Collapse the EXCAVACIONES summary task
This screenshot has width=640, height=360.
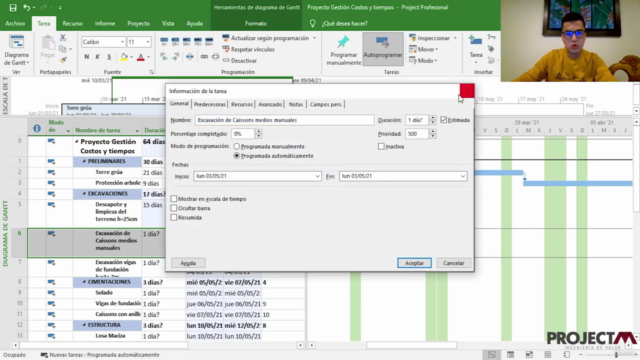pyautogui.click(x=84, y=194)
